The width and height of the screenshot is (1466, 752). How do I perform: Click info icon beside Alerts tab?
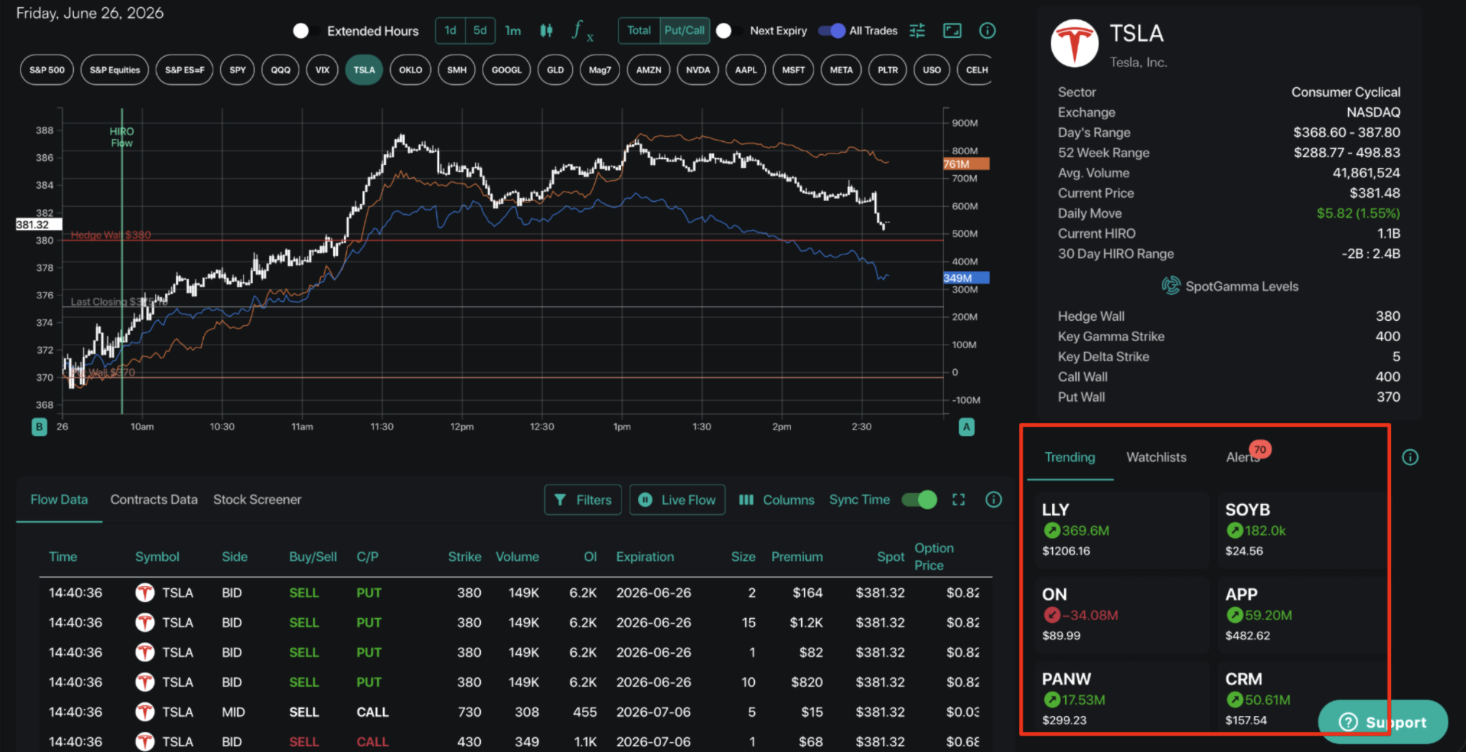[x=1410, y=457]
